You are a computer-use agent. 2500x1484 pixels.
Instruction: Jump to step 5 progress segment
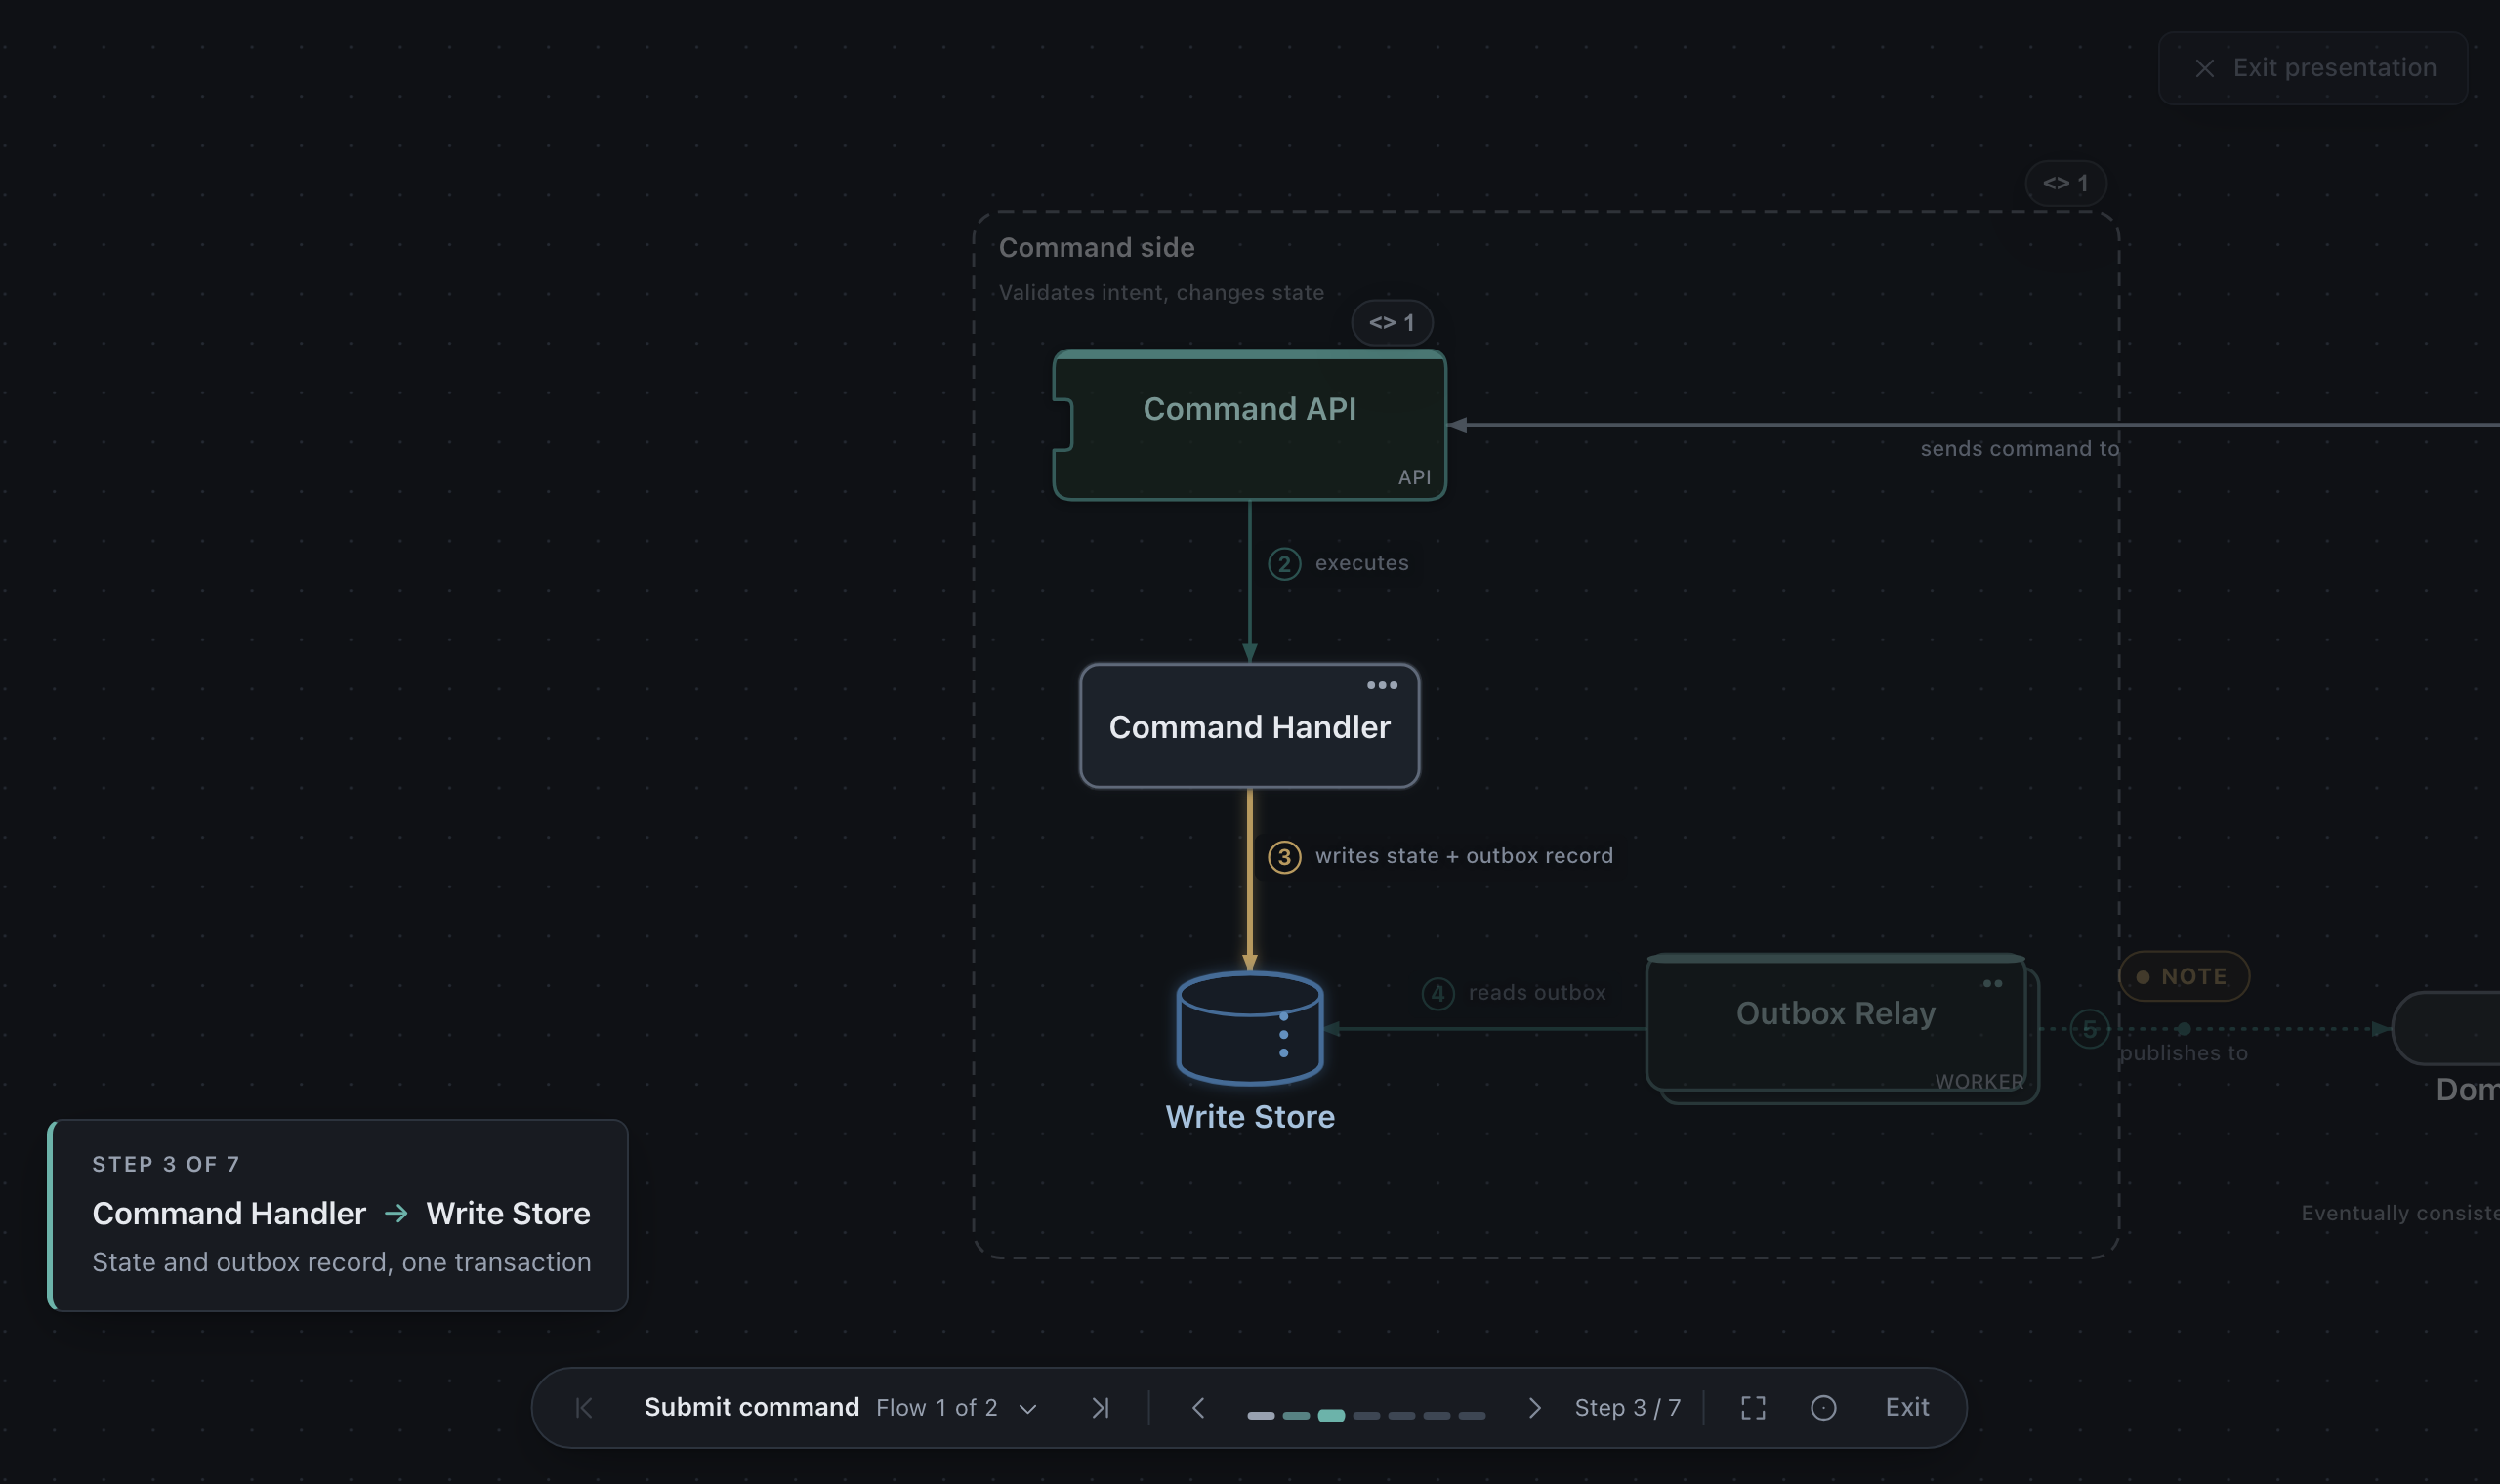point(1401,1415)
